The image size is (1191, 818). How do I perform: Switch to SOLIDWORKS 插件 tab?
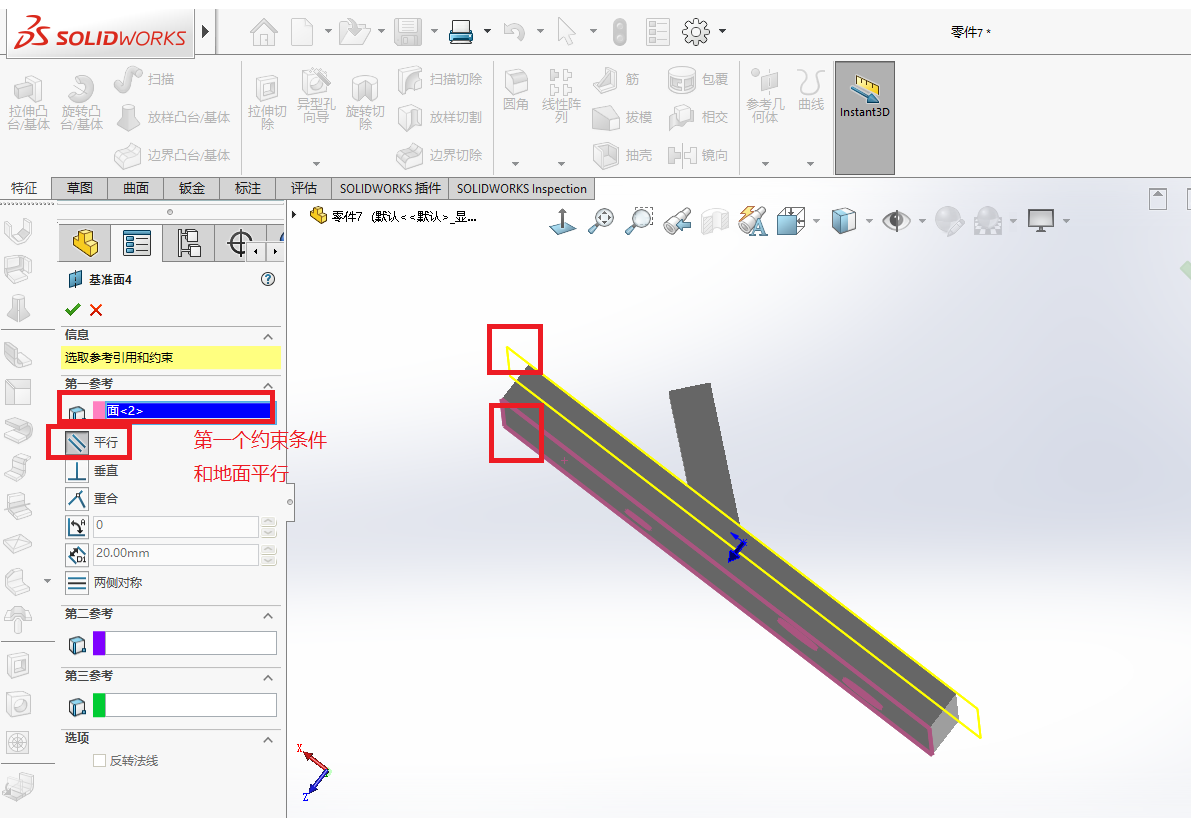(x=390, y=188)
